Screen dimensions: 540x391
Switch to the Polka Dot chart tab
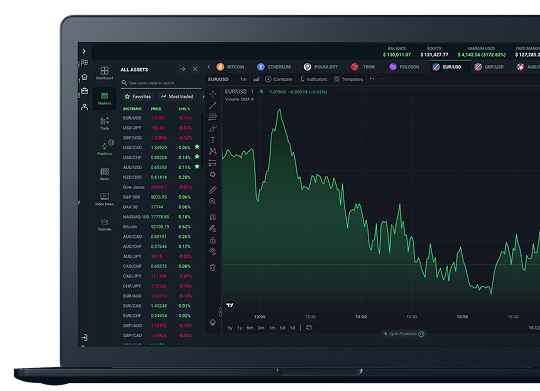click(x=321, y=67)
